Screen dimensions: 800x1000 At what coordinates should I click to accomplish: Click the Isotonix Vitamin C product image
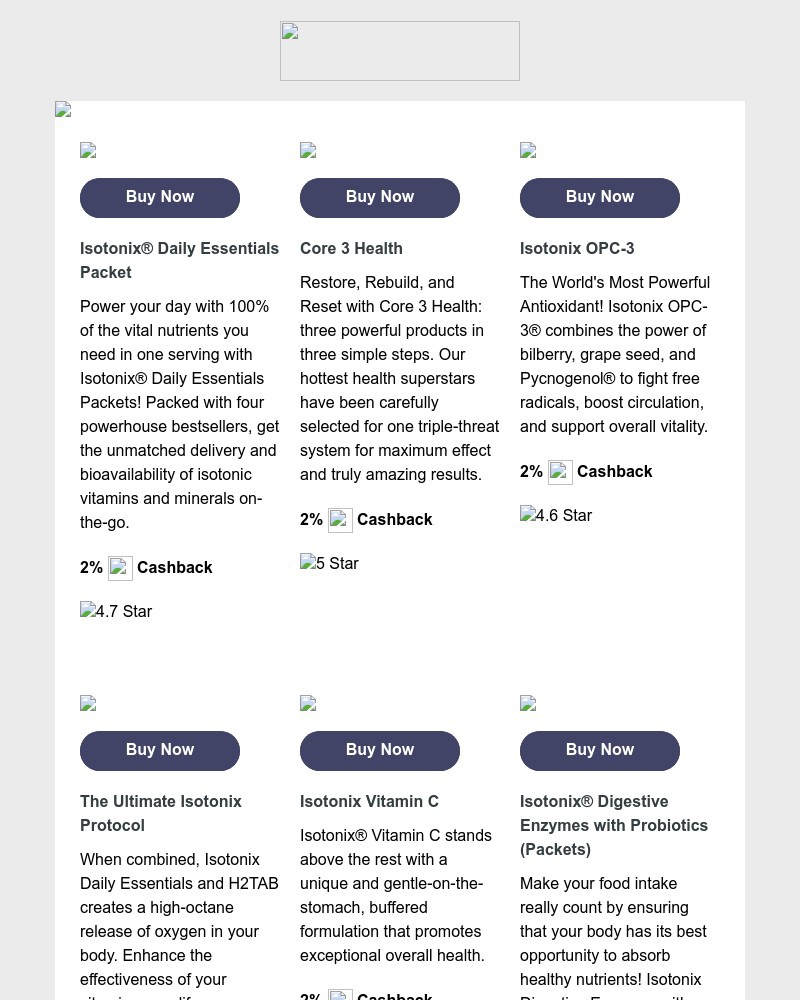click(308, 704)
